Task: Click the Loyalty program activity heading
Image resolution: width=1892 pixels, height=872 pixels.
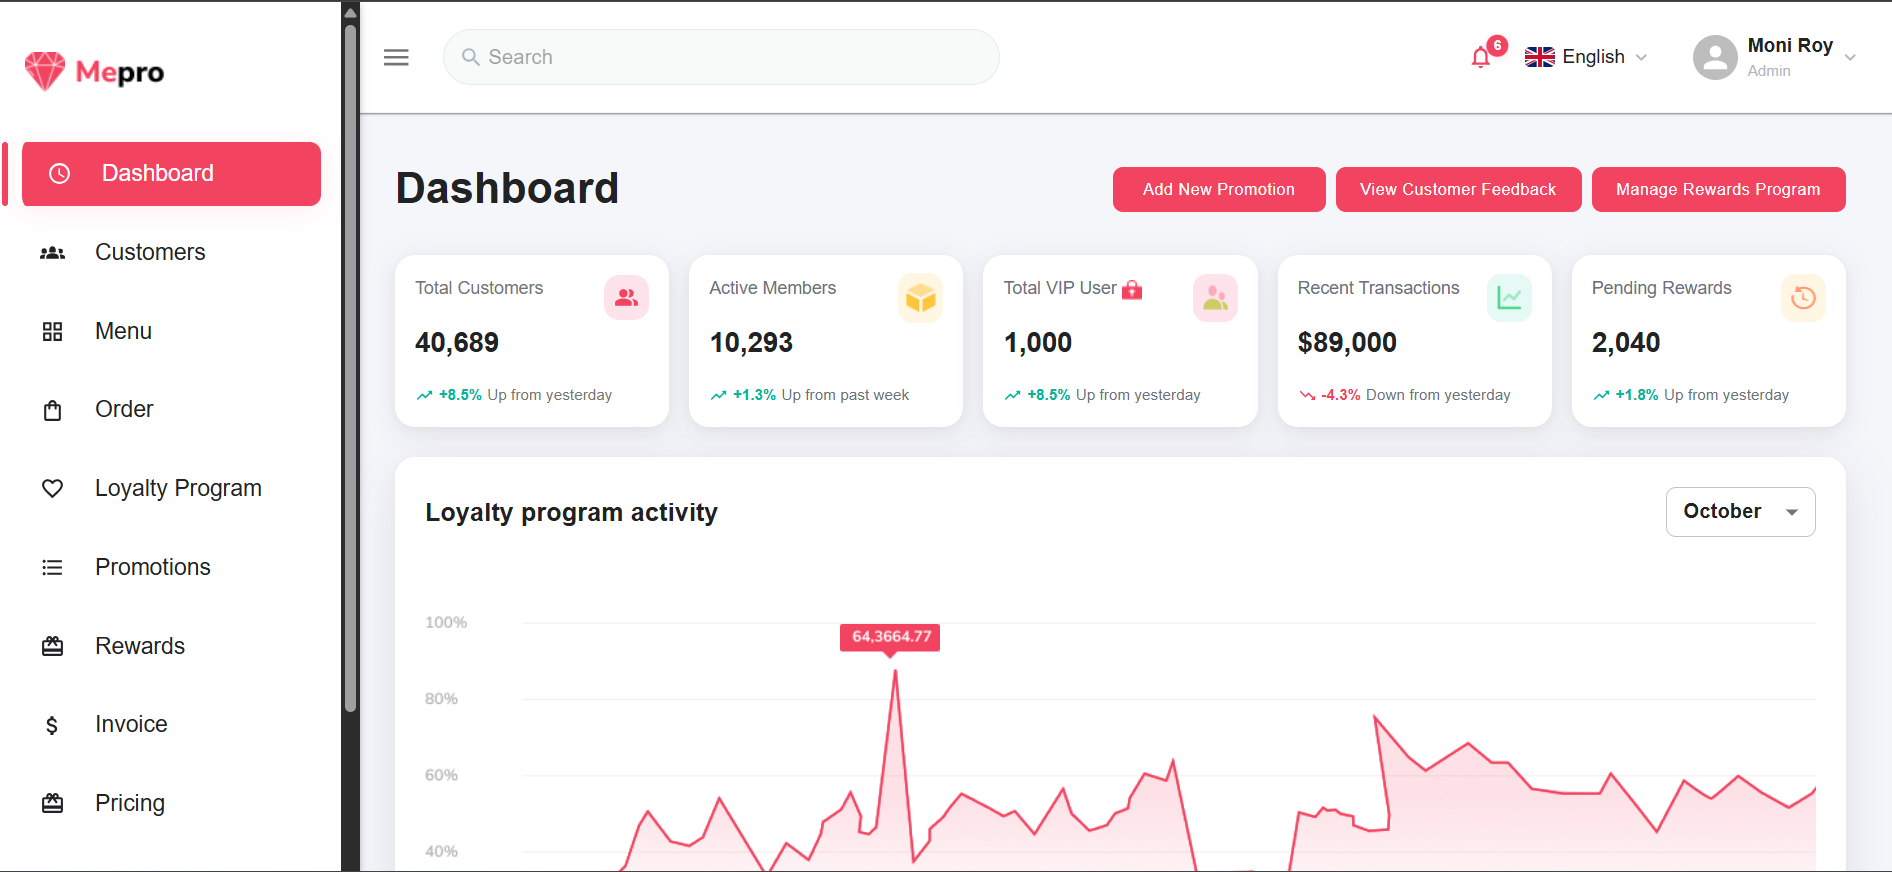Action: [572, 512]
